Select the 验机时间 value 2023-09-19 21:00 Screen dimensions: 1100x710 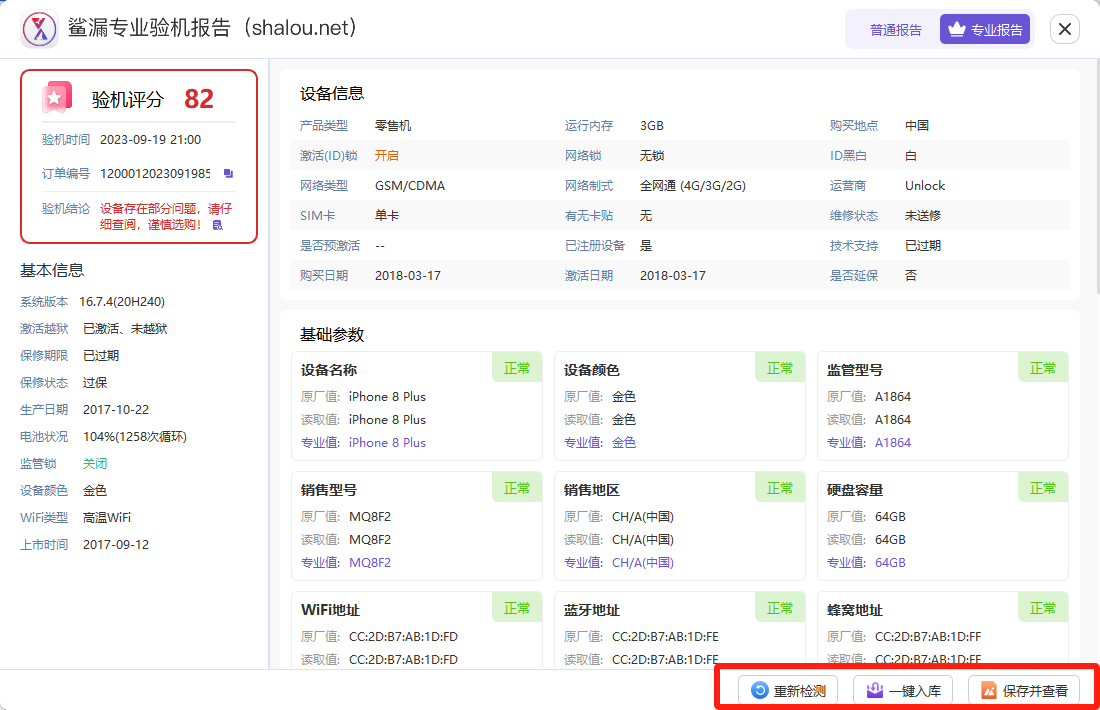pos(150,140)
